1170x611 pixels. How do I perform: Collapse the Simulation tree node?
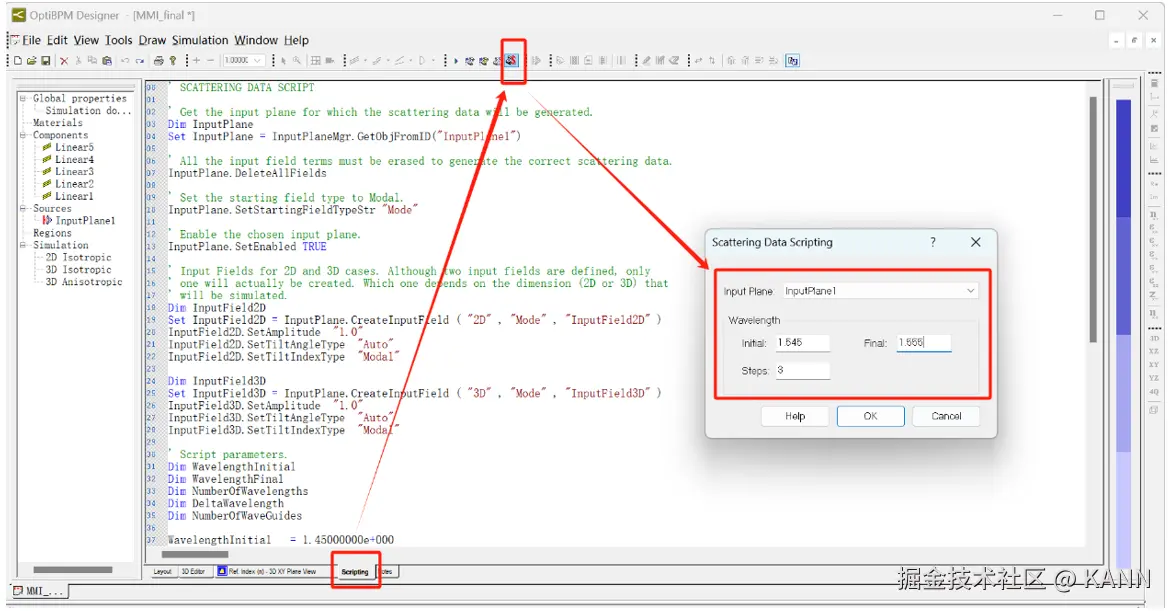(23, 245)
